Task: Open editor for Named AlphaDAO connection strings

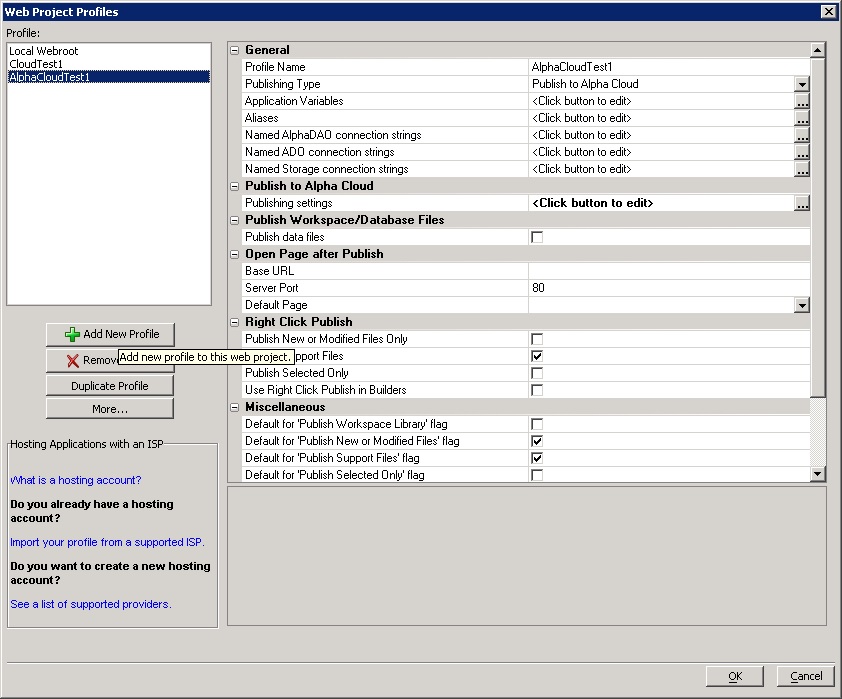Action: click(x=802, y=135)
